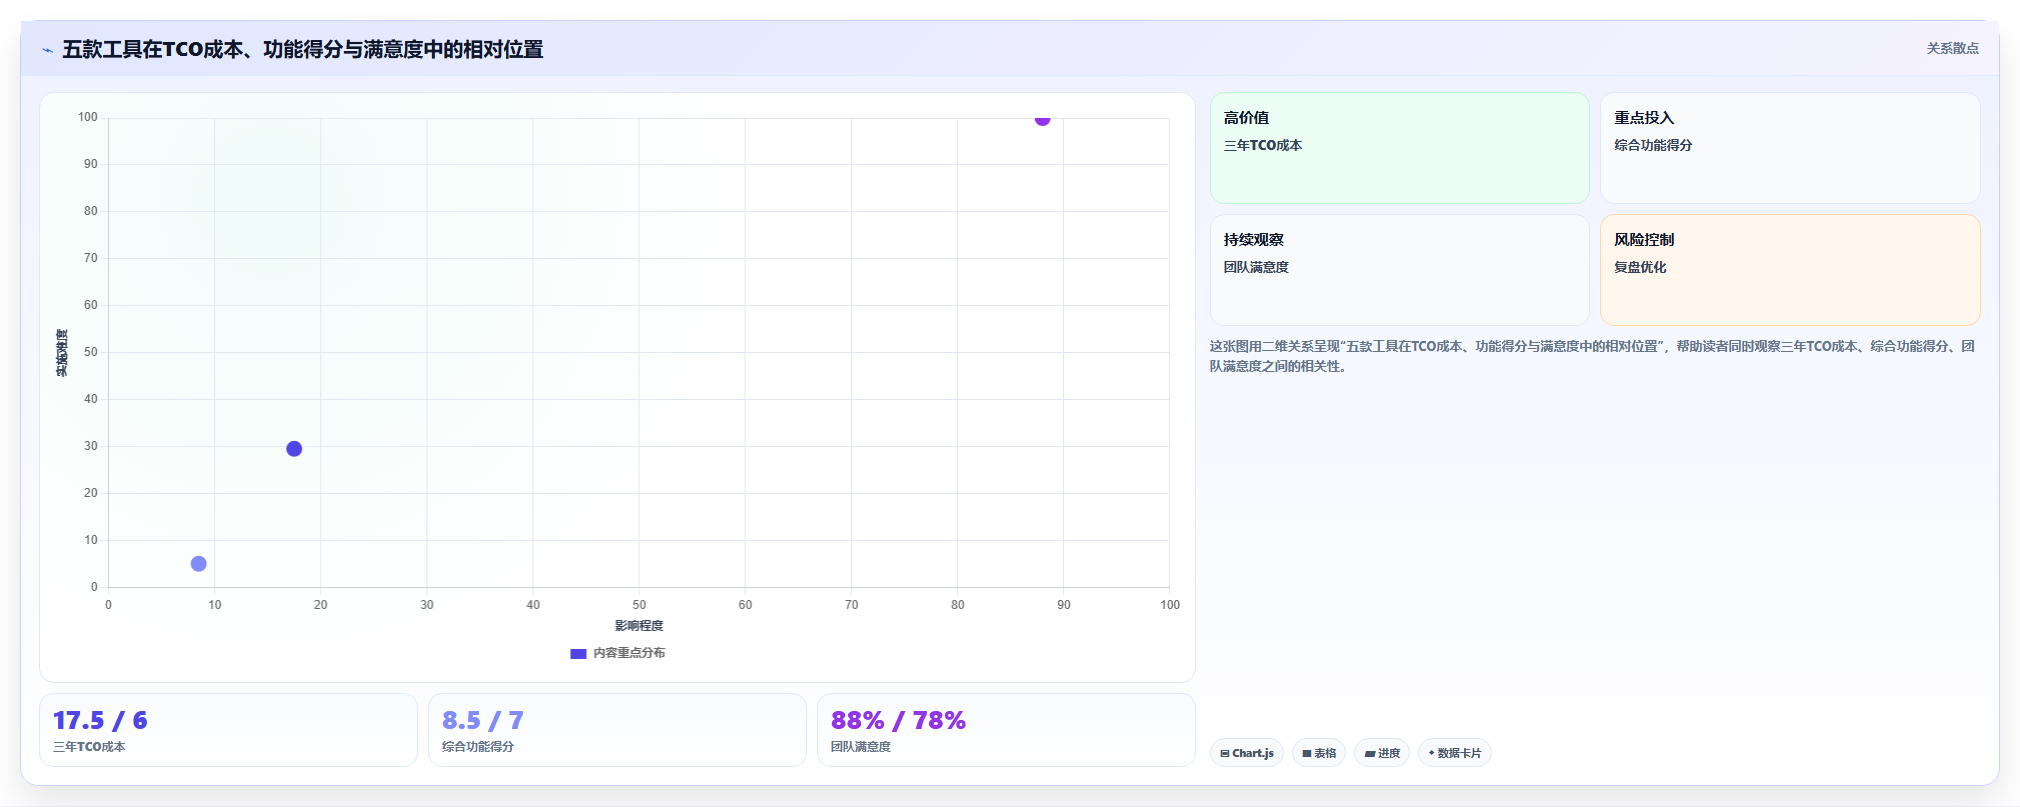Screen dimensions: 2020x807
Task: Click the 17.5 / 6 stat value
Action: 100,721
